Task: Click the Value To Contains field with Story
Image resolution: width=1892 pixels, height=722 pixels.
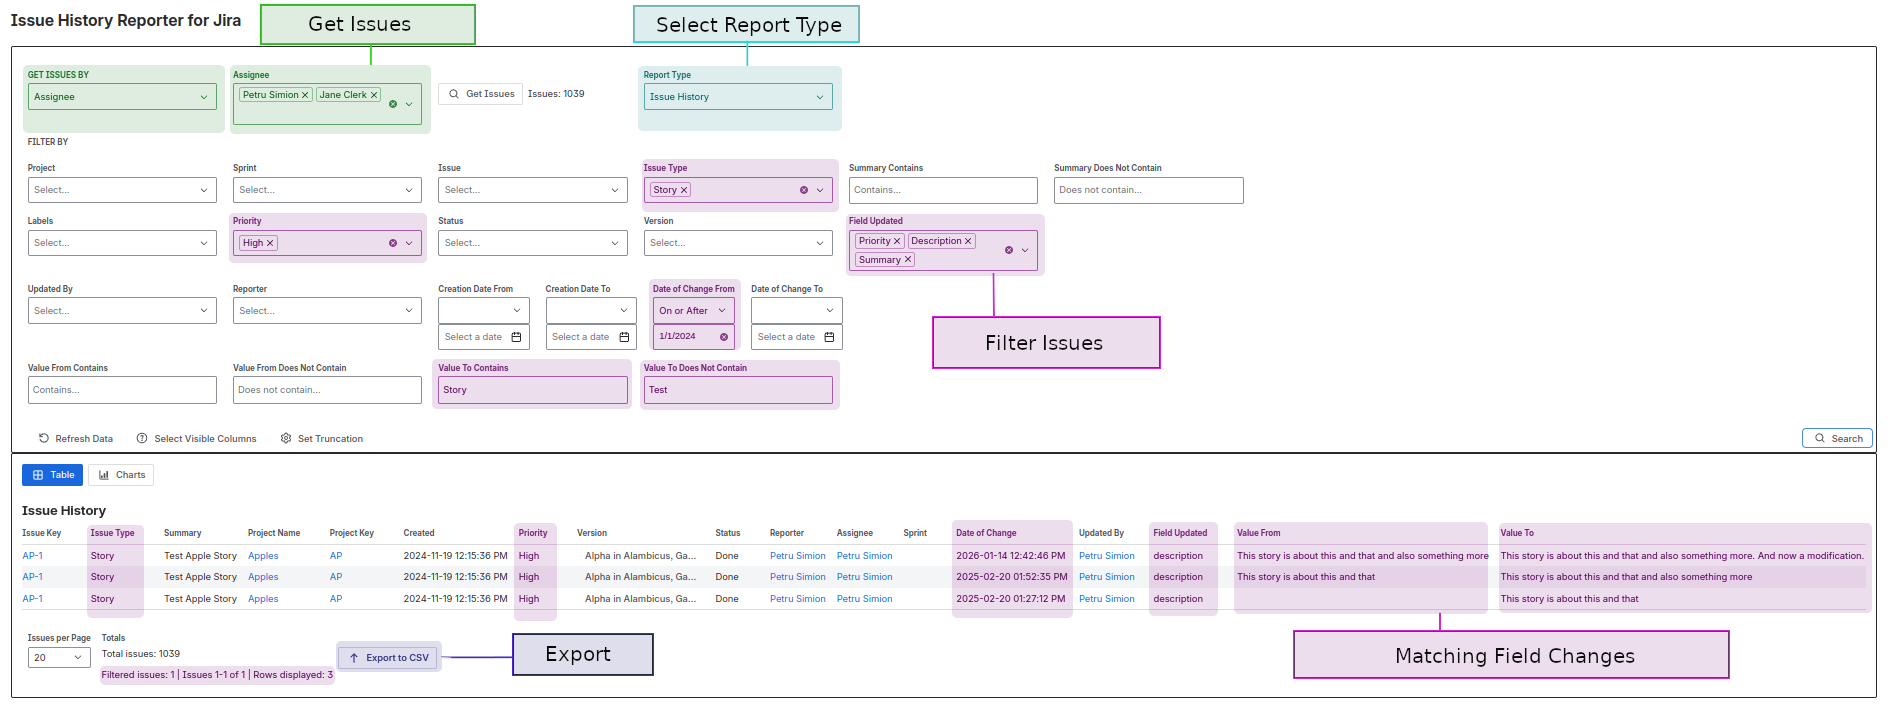Action: pos(532,390)
